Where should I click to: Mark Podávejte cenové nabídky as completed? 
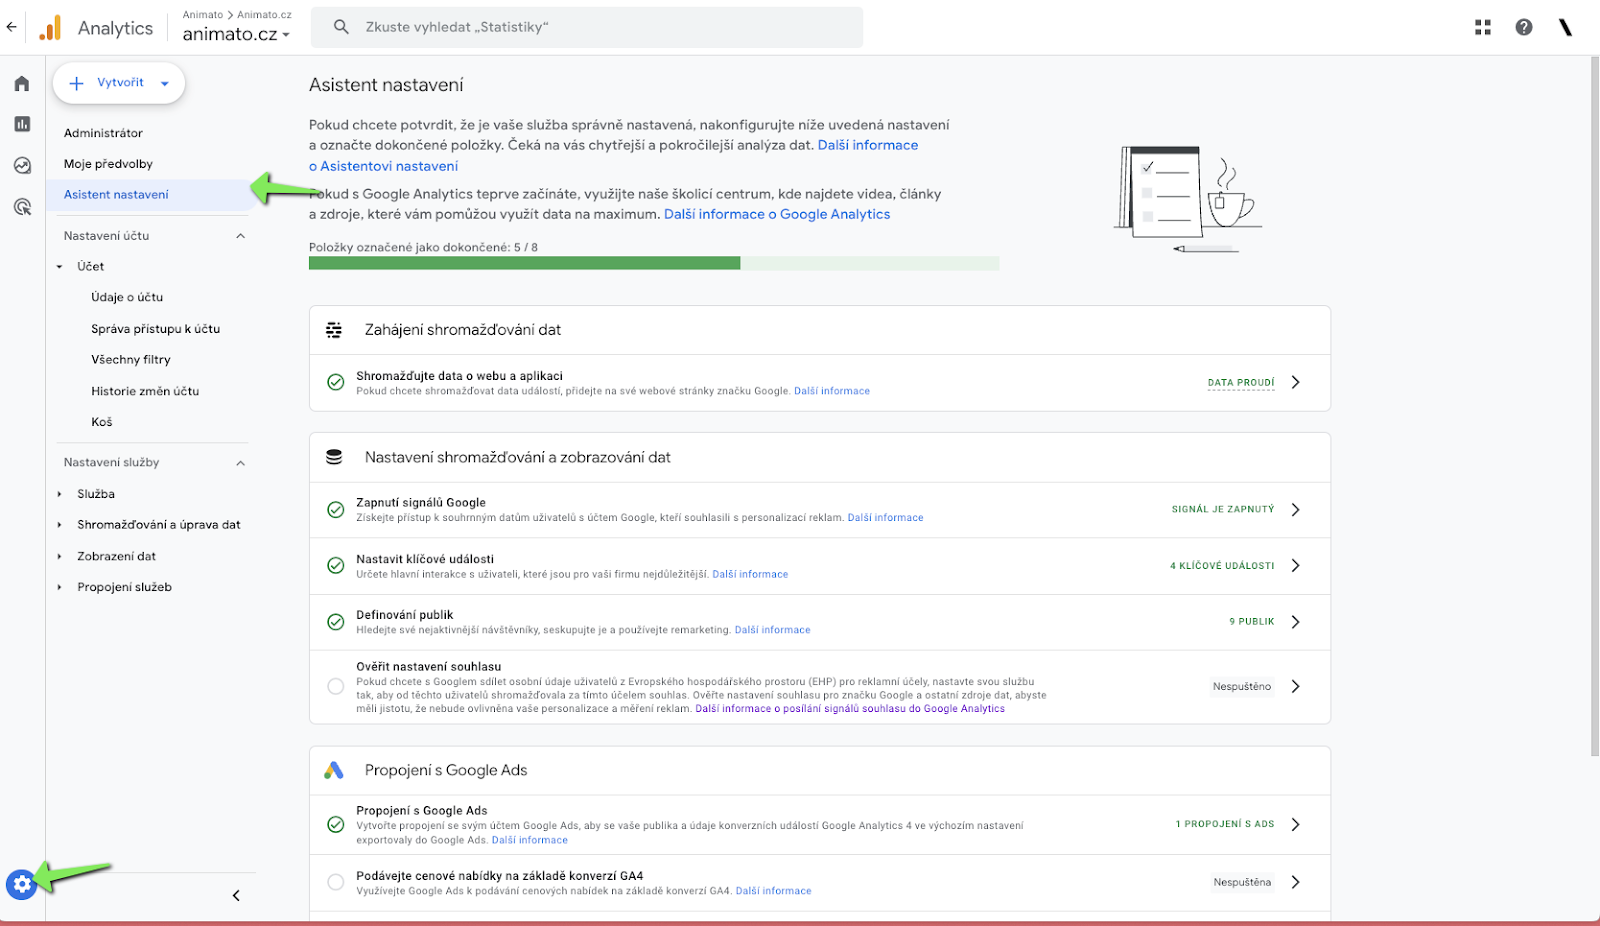[x=336, y=882]
